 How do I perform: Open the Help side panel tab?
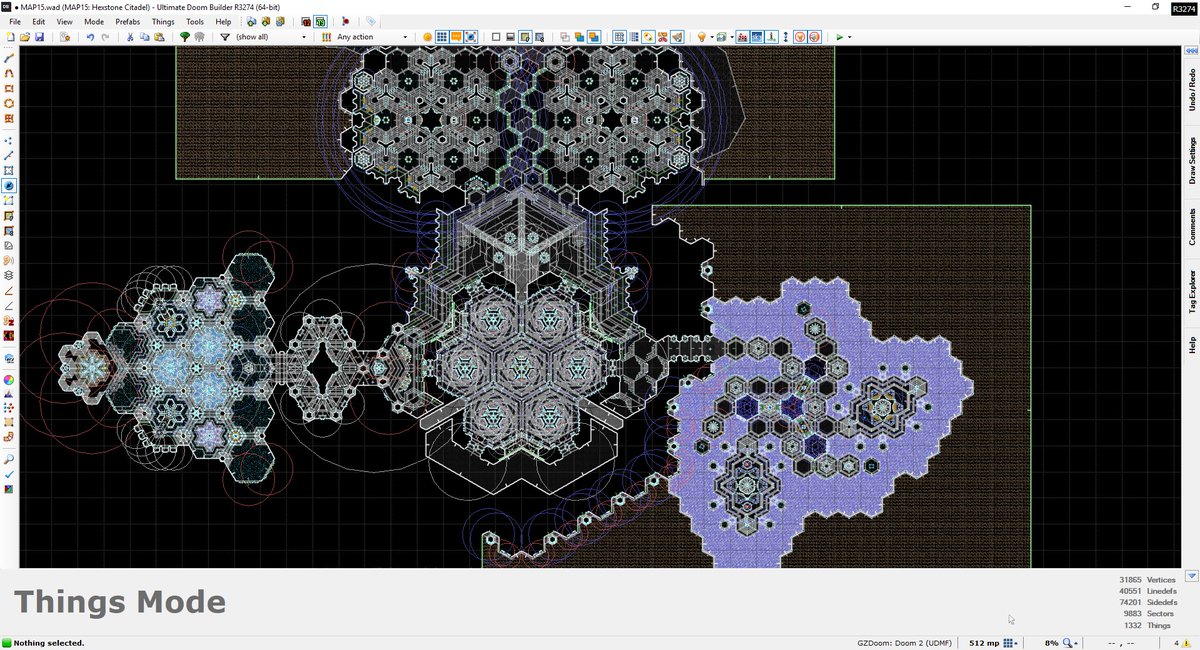click(x=1192, y=344)
